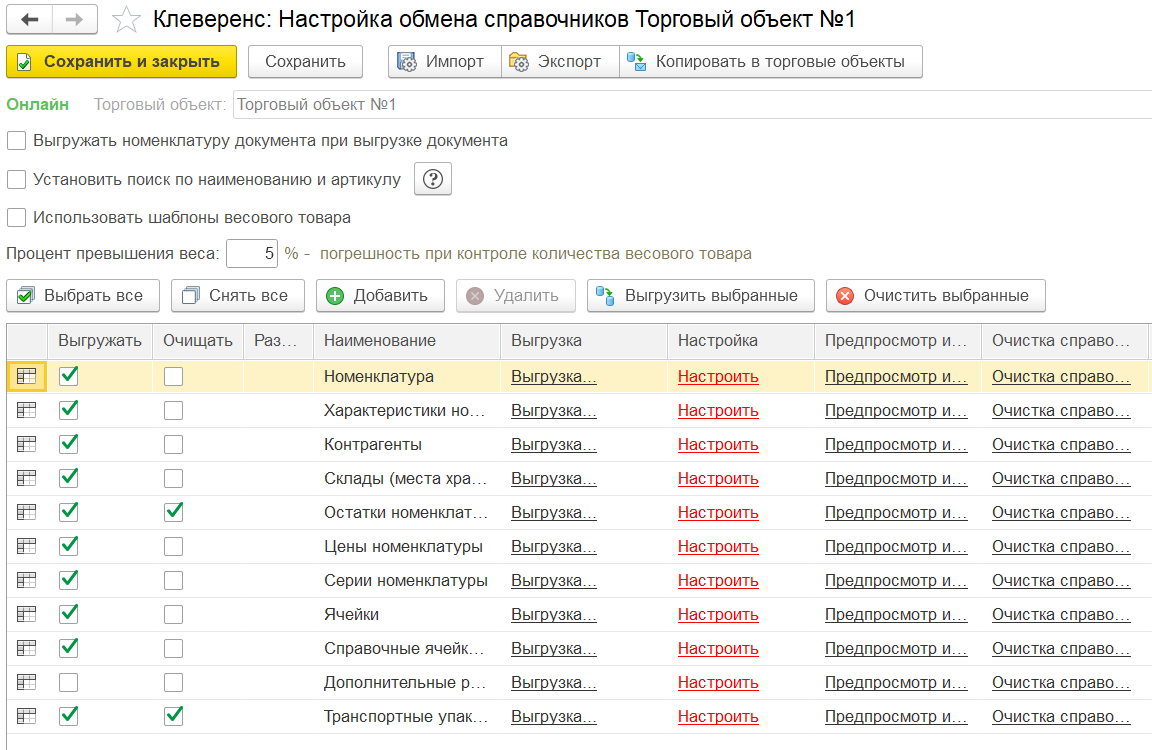The width and height of the screenshot is (1152, 750).
Task: Click Выбрать все button
Action: [x=83, y=295]
